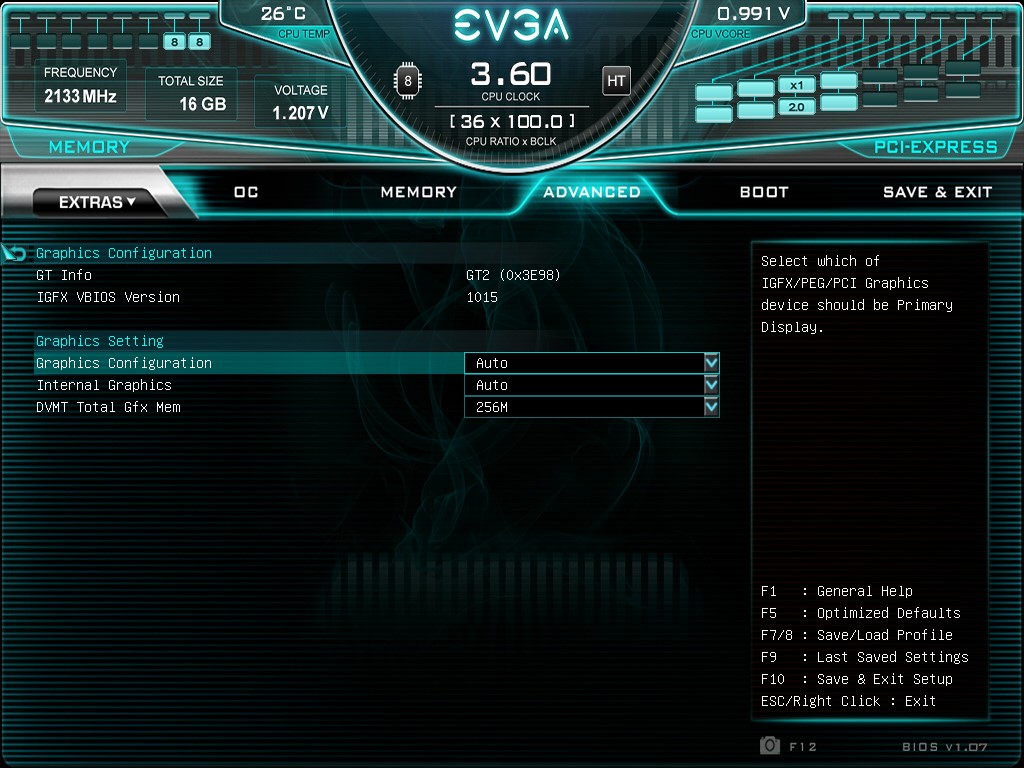1024x768 pixels.
Task: Expand the DVMT Total Gfx Mem dropdown arrow
Action: pyautogui.click(x=711, y=407)
